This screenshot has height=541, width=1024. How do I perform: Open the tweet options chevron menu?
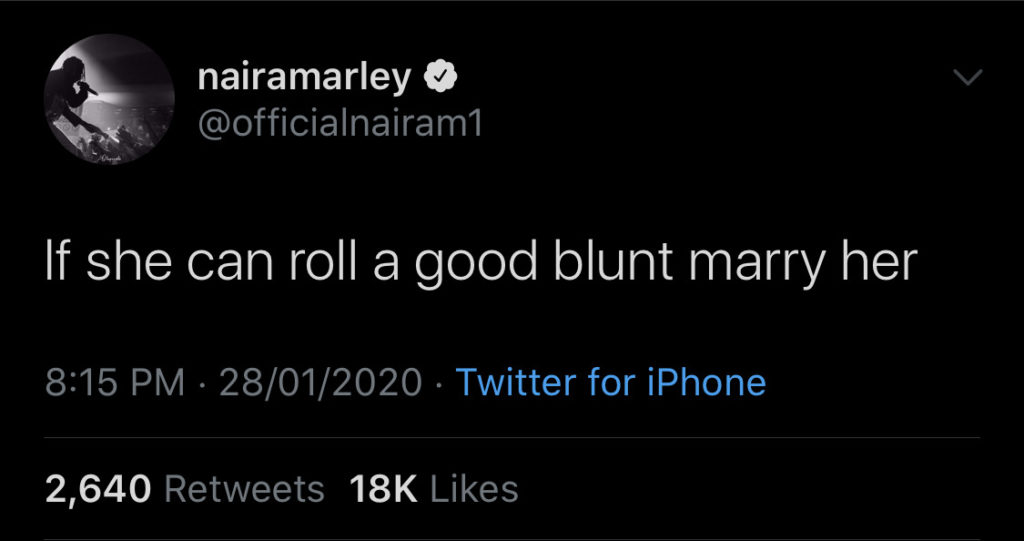969,78
